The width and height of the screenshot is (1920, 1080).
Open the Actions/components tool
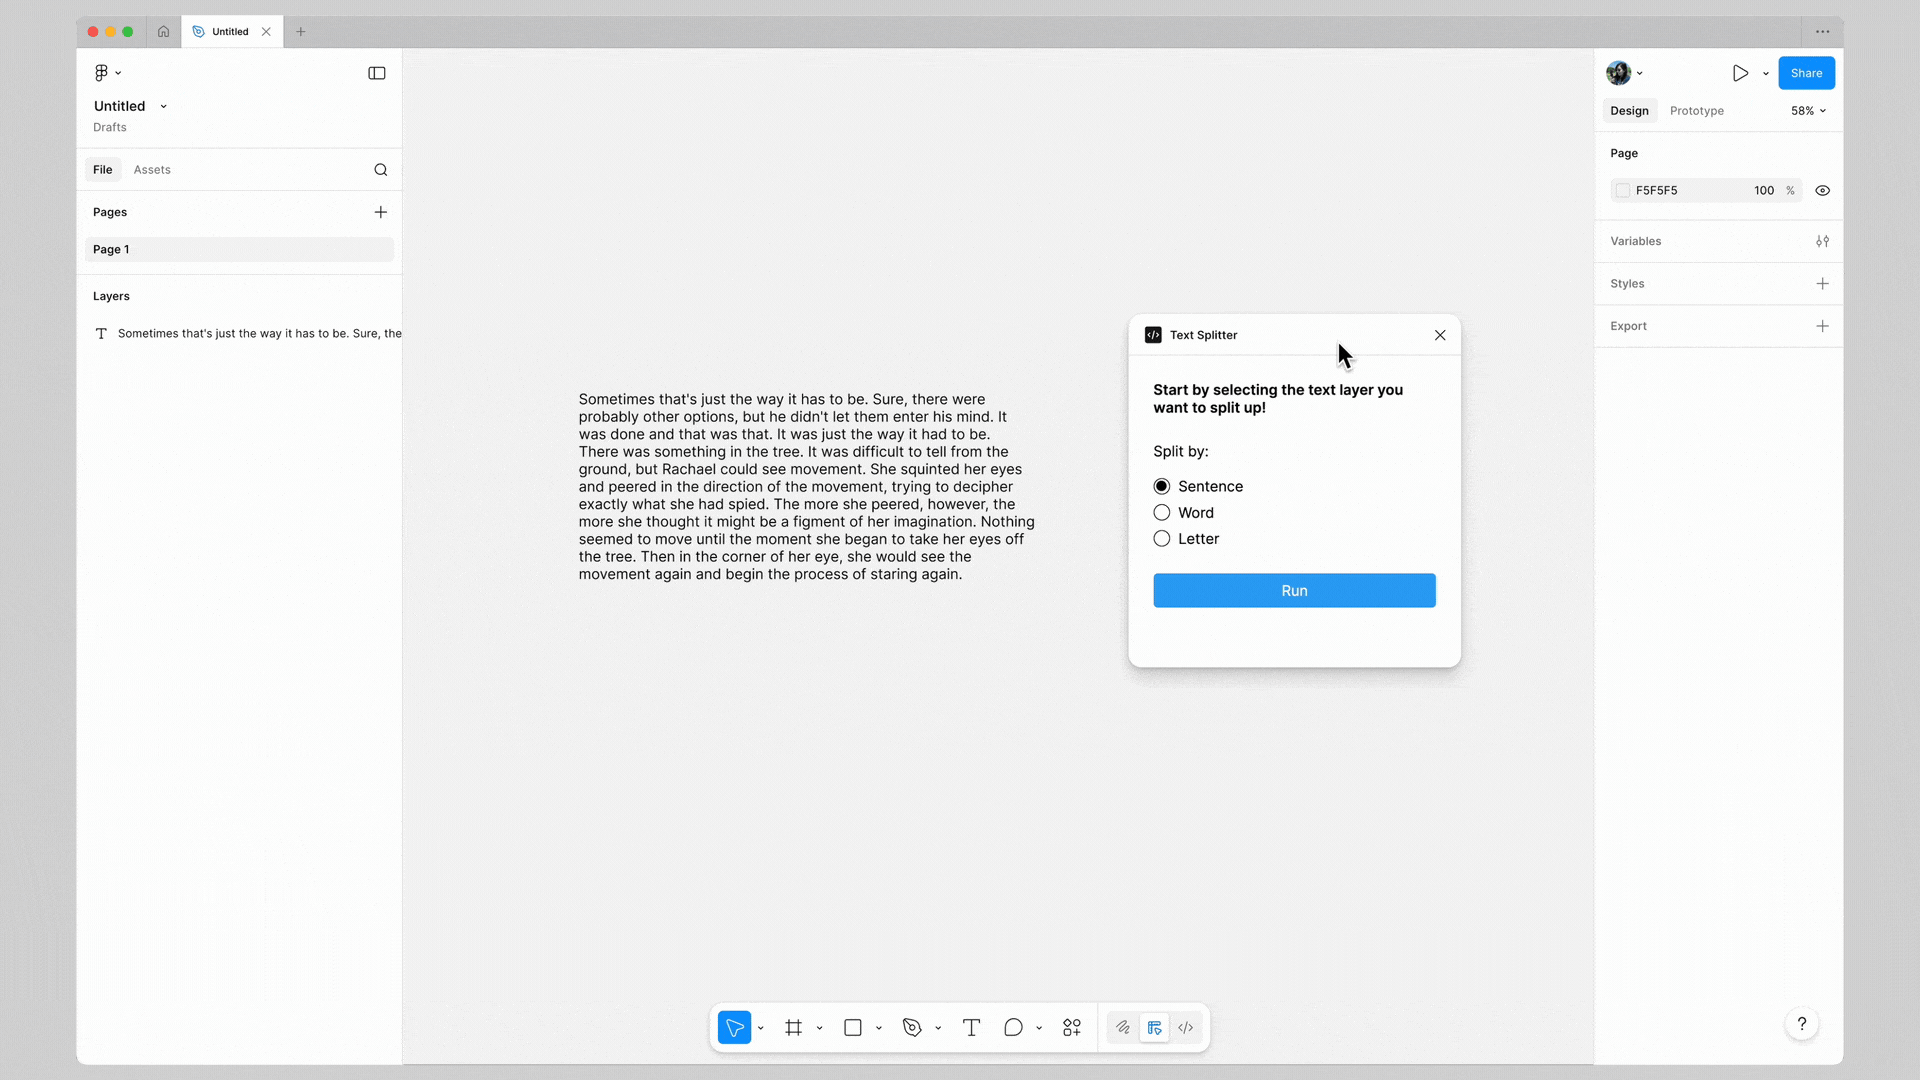1072,1027
